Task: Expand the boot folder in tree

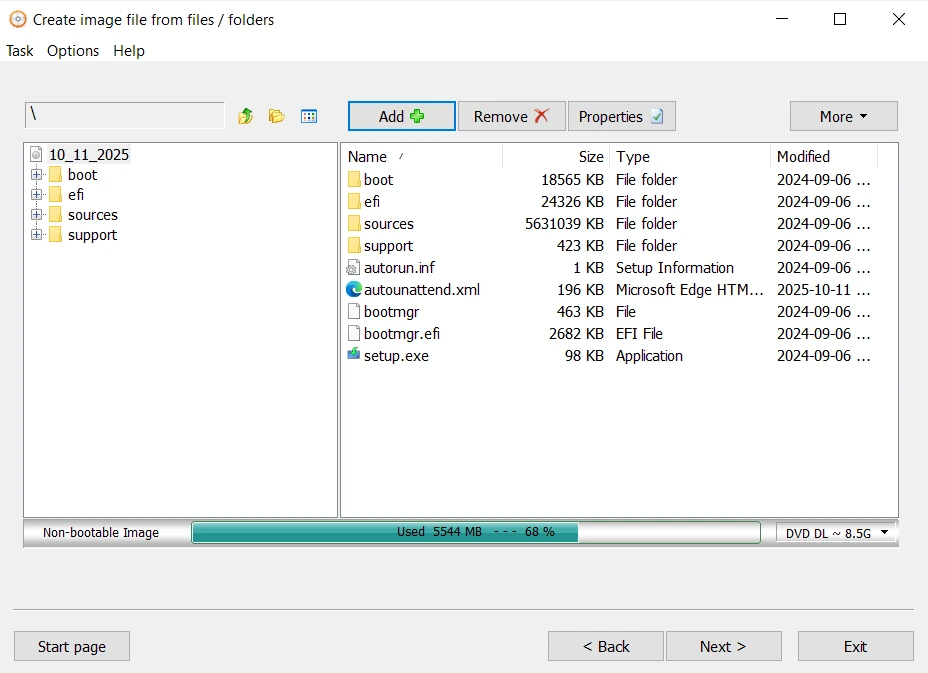Action: click(37, 175)
